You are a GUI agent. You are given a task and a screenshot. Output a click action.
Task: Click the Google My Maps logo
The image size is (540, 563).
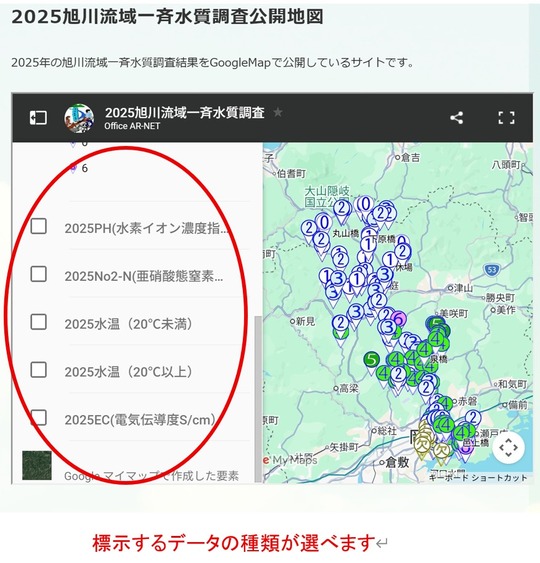[x=290, y=460]
